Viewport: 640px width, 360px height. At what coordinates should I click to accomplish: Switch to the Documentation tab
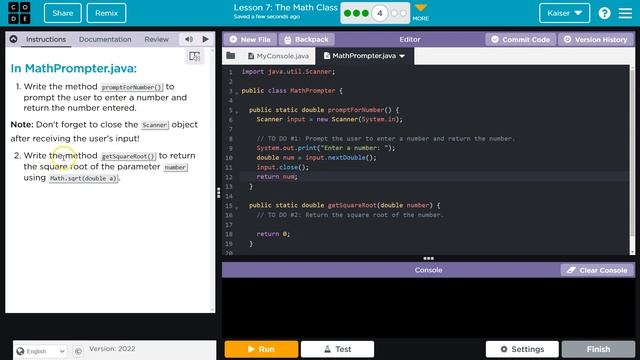(105, 39)
